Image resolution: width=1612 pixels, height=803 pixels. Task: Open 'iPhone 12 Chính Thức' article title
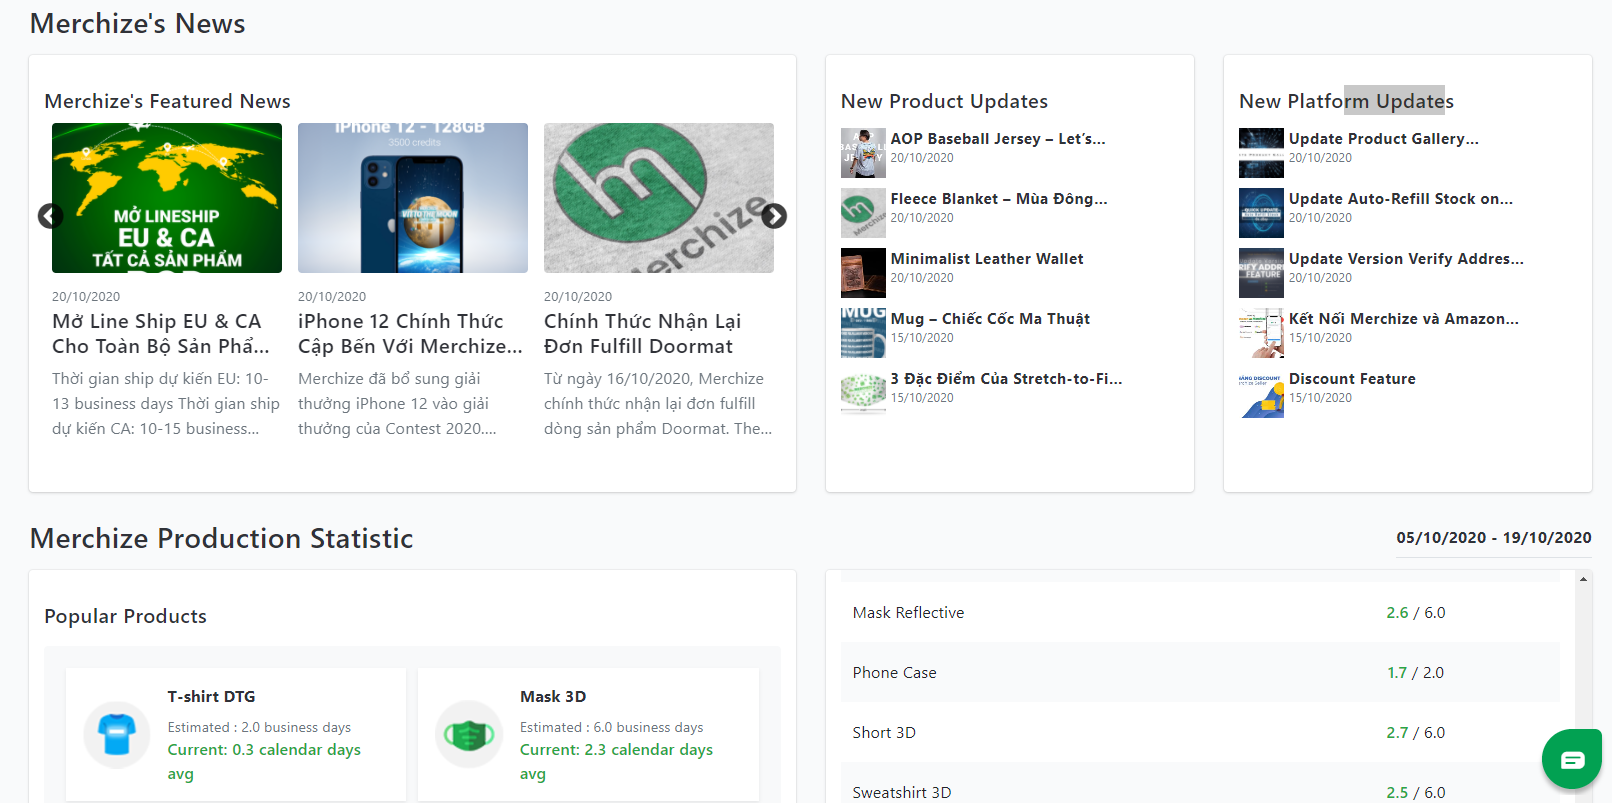pos(410,334)
